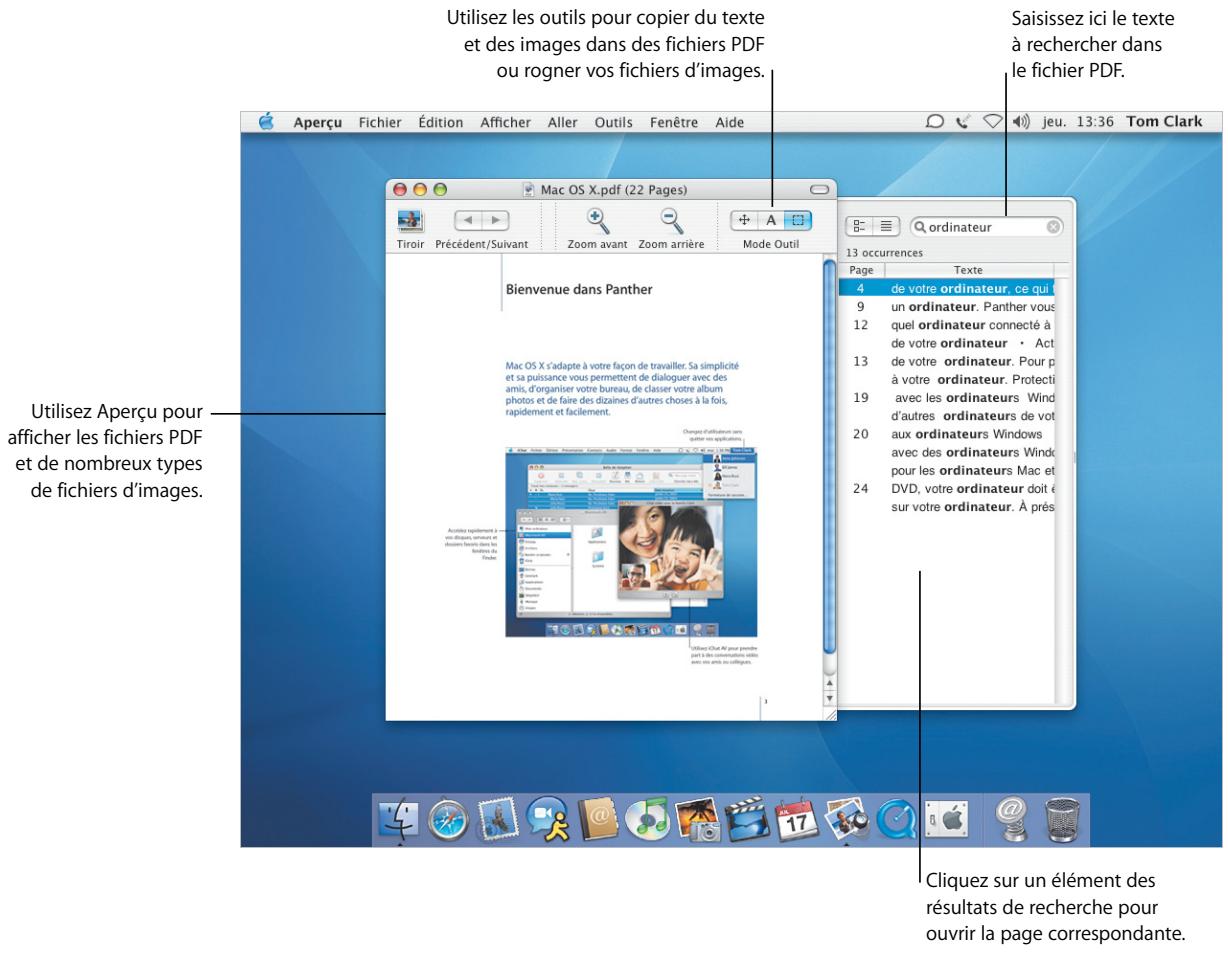
Task: Click the @ spring website icon in Dock
Action: point(1013,820)
